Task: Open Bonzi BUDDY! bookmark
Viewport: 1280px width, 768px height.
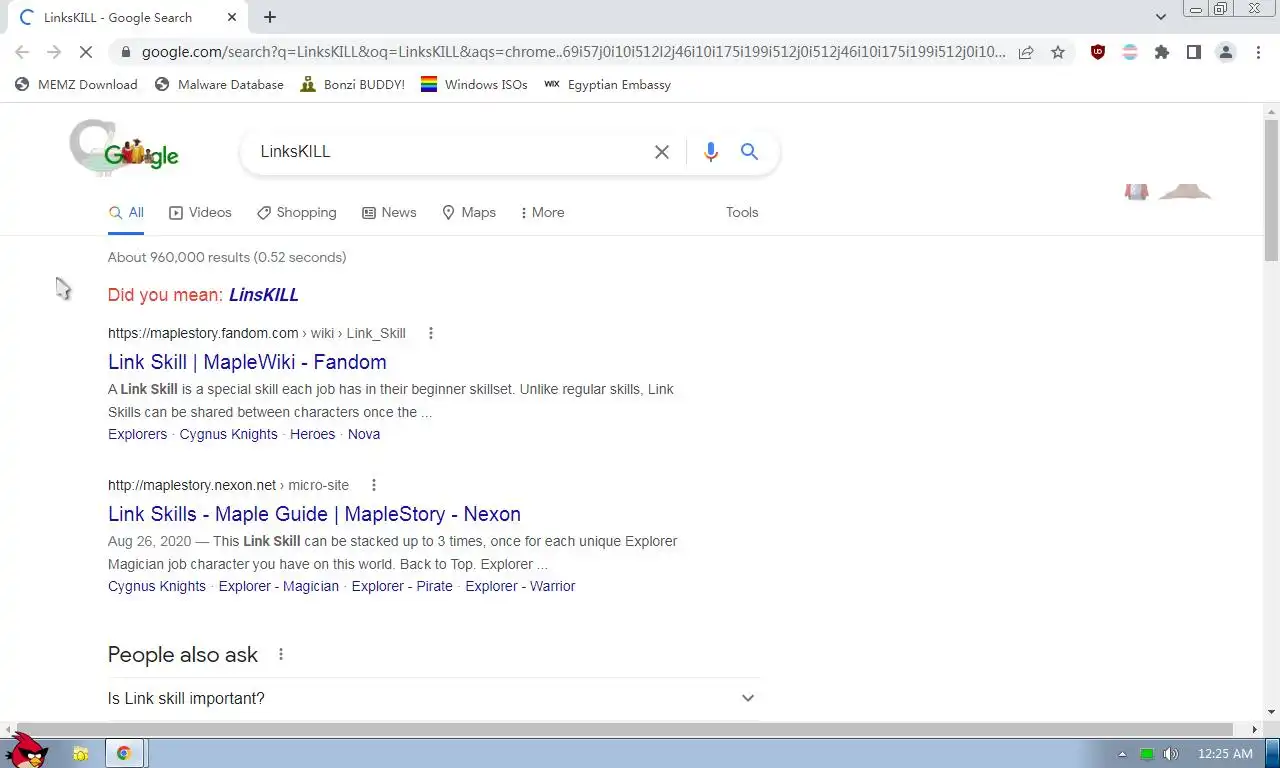Action: coord(352,85)
